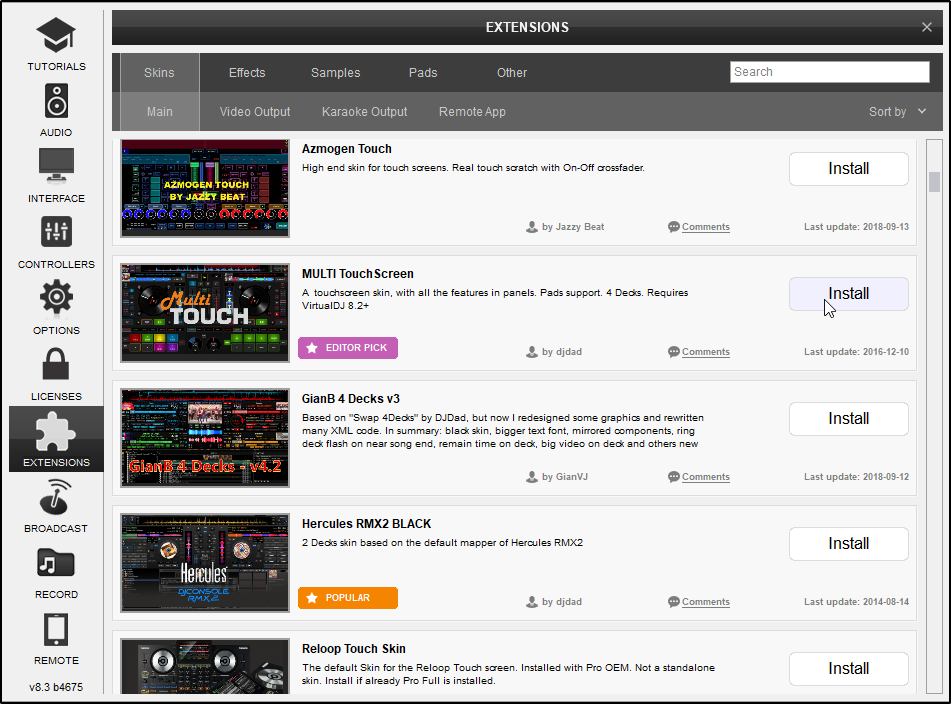Click the orange Popular badge
Viewport: 951px width, 704px height.
[x=348, y=598]
